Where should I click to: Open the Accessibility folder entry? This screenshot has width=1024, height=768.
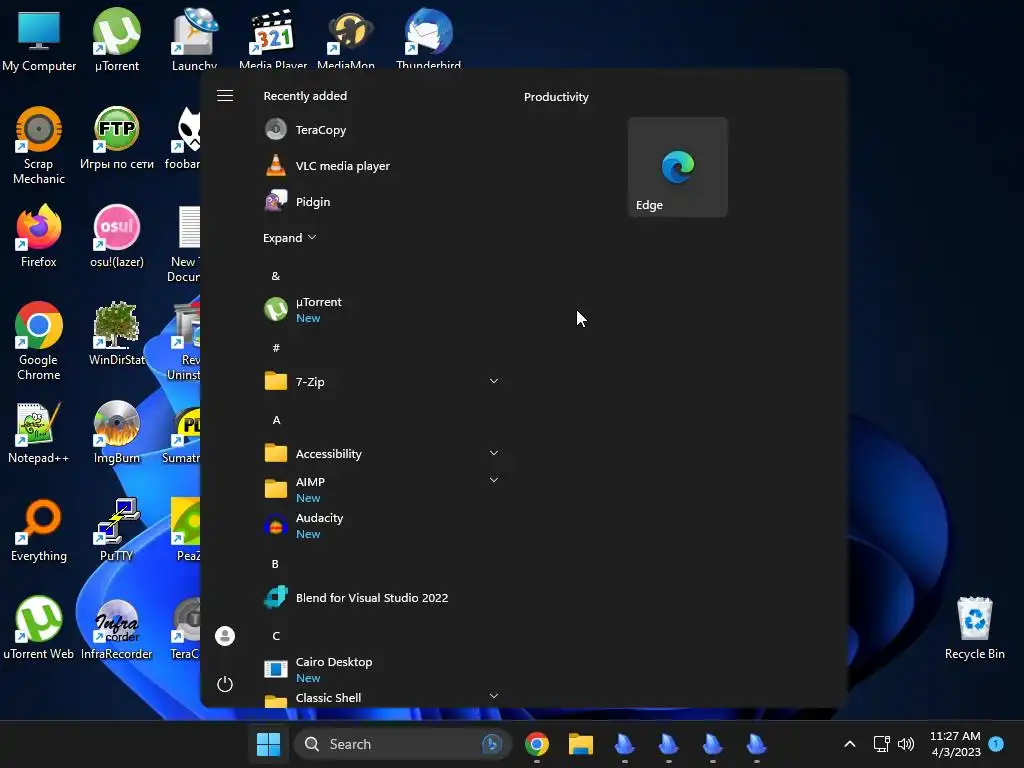(x=382, y=453)
